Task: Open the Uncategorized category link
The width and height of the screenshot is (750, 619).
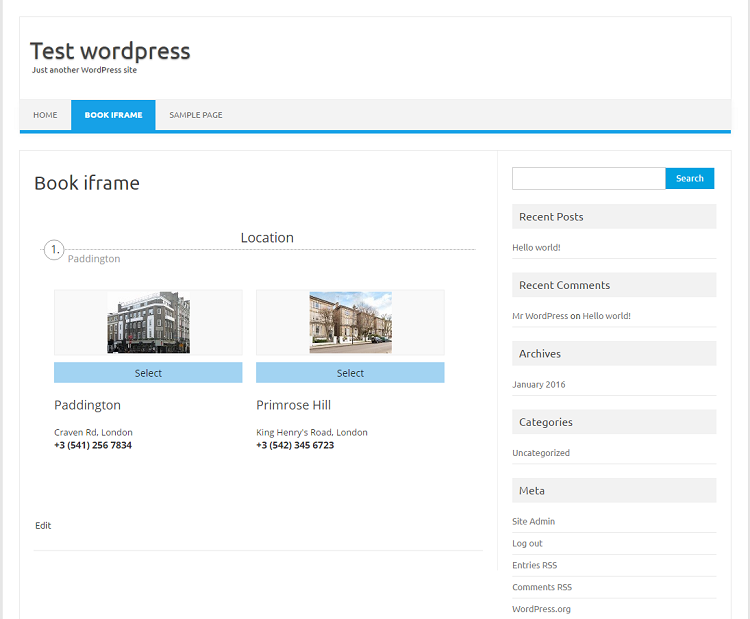Action: (541, 453)
